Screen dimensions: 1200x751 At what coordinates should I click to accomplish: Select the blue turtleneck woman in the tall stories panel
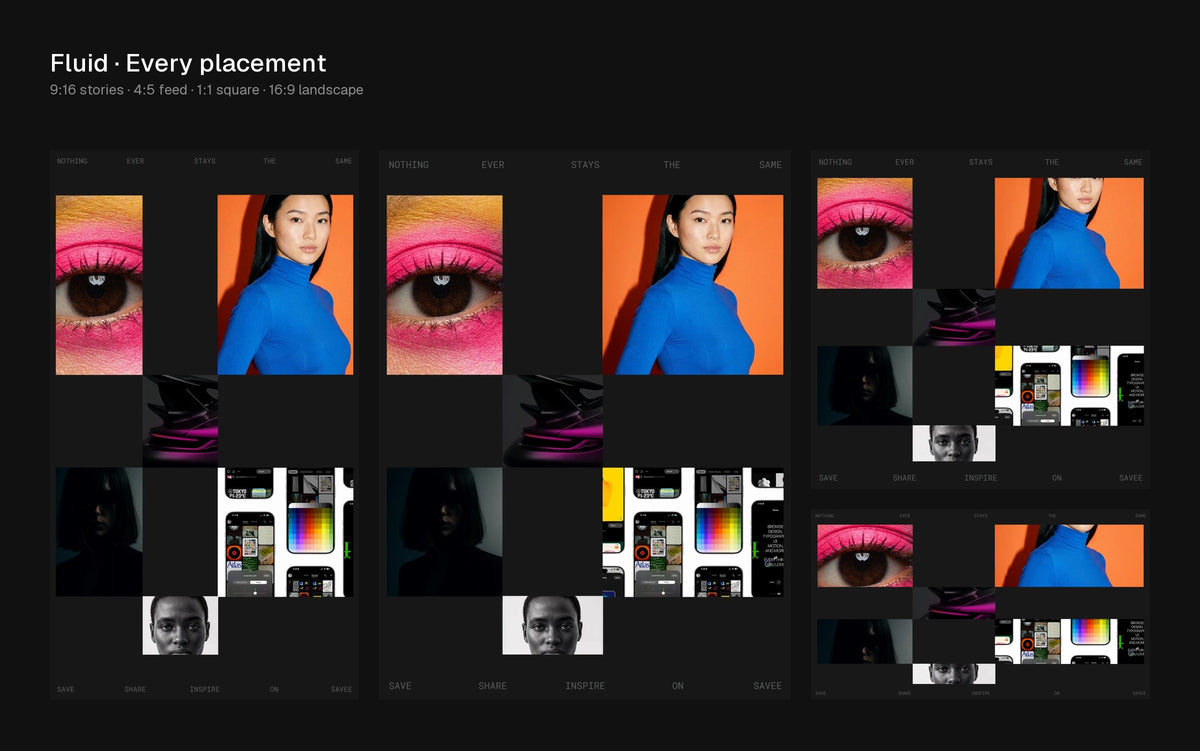click(x=286, y=285)
